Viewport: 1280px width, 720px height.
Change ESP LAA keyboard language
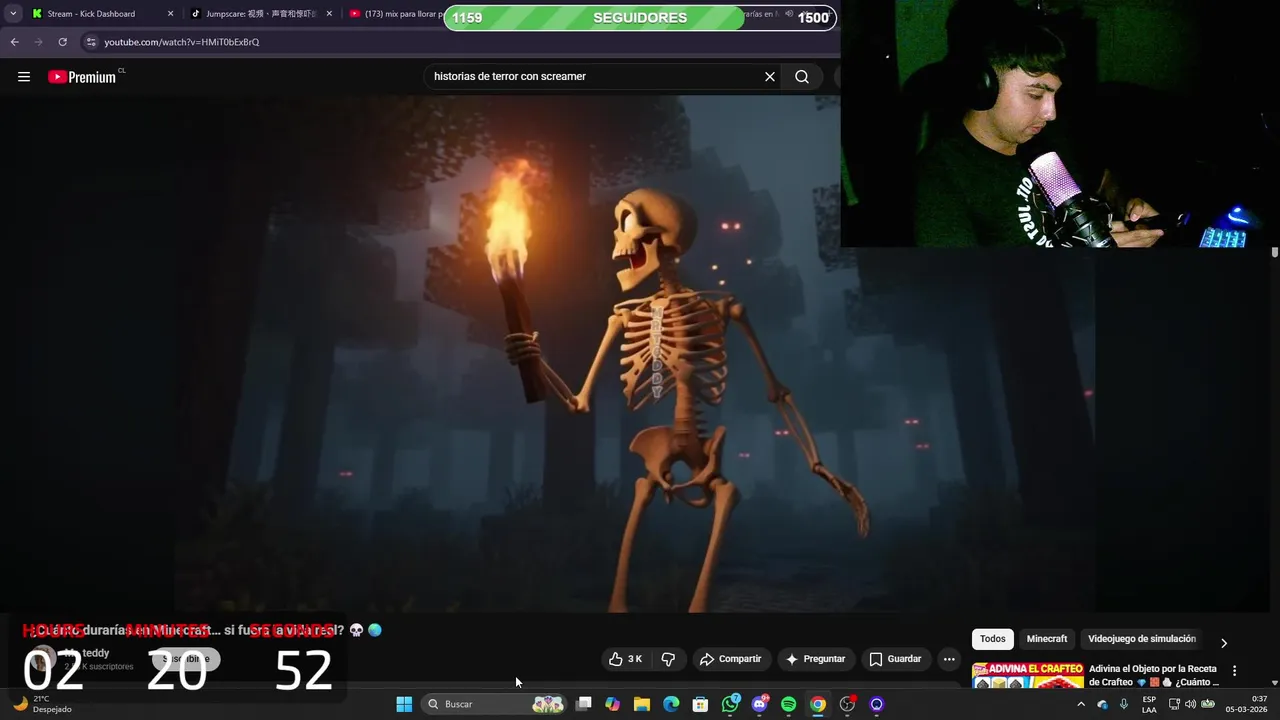pyautogui.click(x=1149, y=704)
